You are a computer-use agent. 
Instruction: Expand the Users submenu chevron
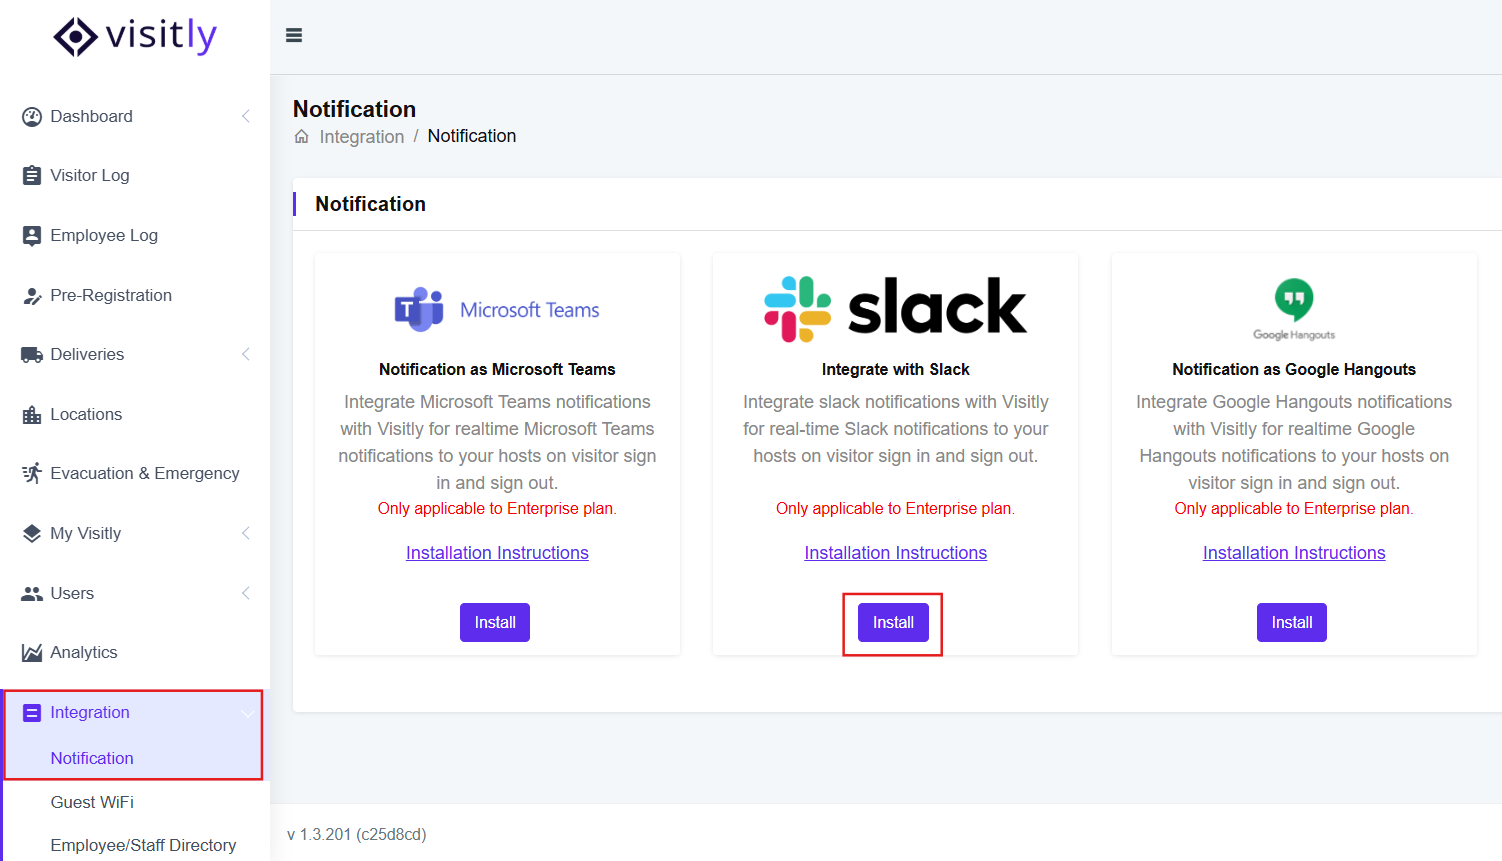click(246, 594)
